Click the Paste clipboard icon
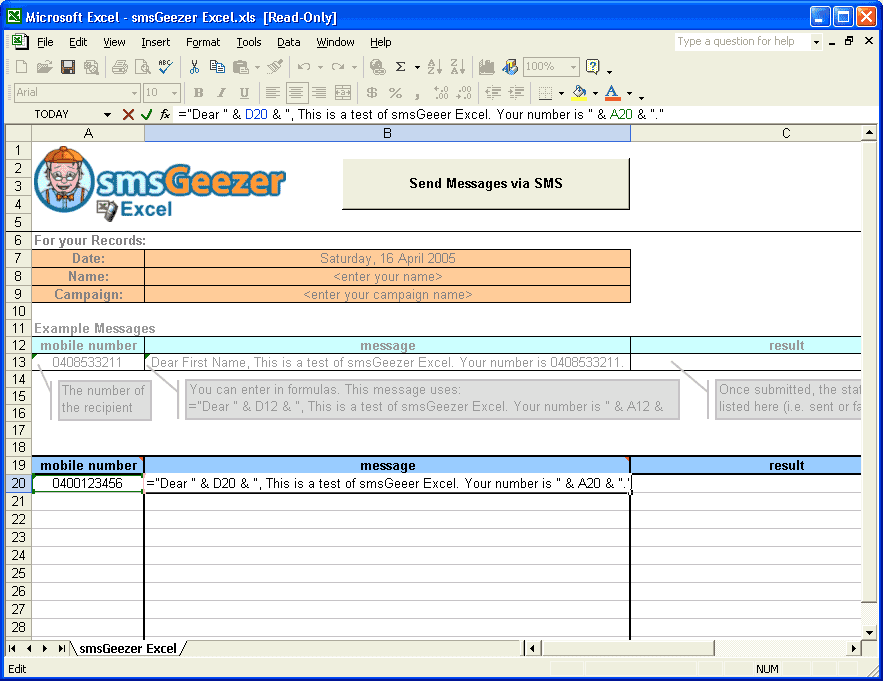 point(241,67)
